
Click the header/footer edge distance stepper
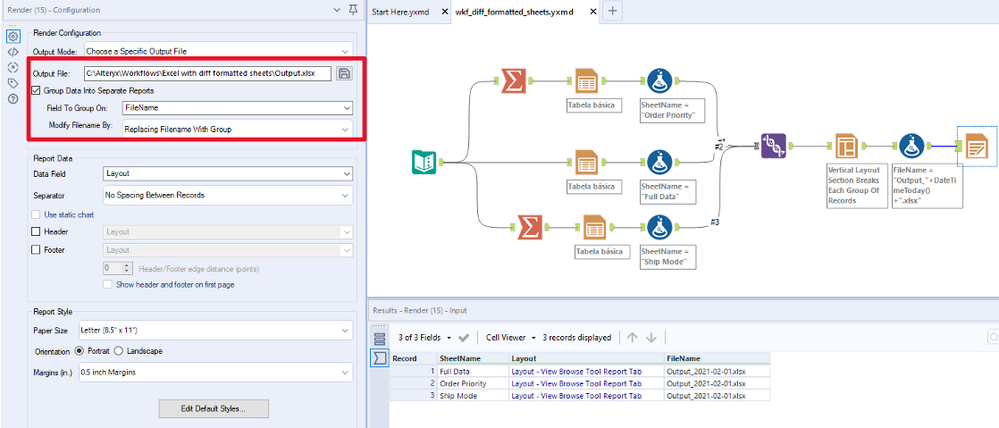tap(127, 268)
